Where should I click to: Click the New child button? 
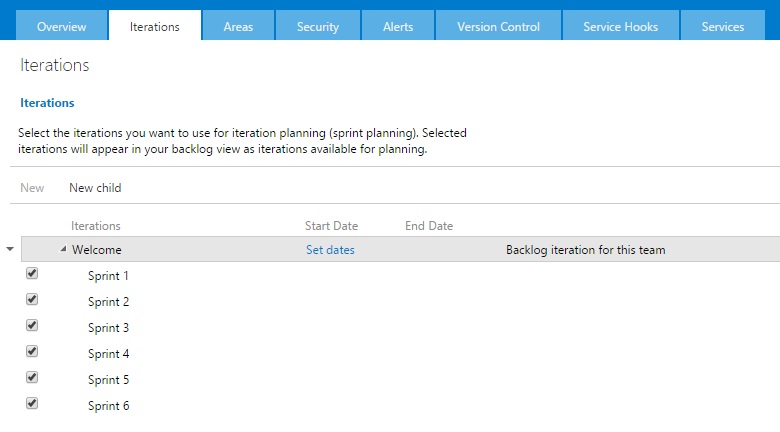pyautogui.click(x=95, y=188)
